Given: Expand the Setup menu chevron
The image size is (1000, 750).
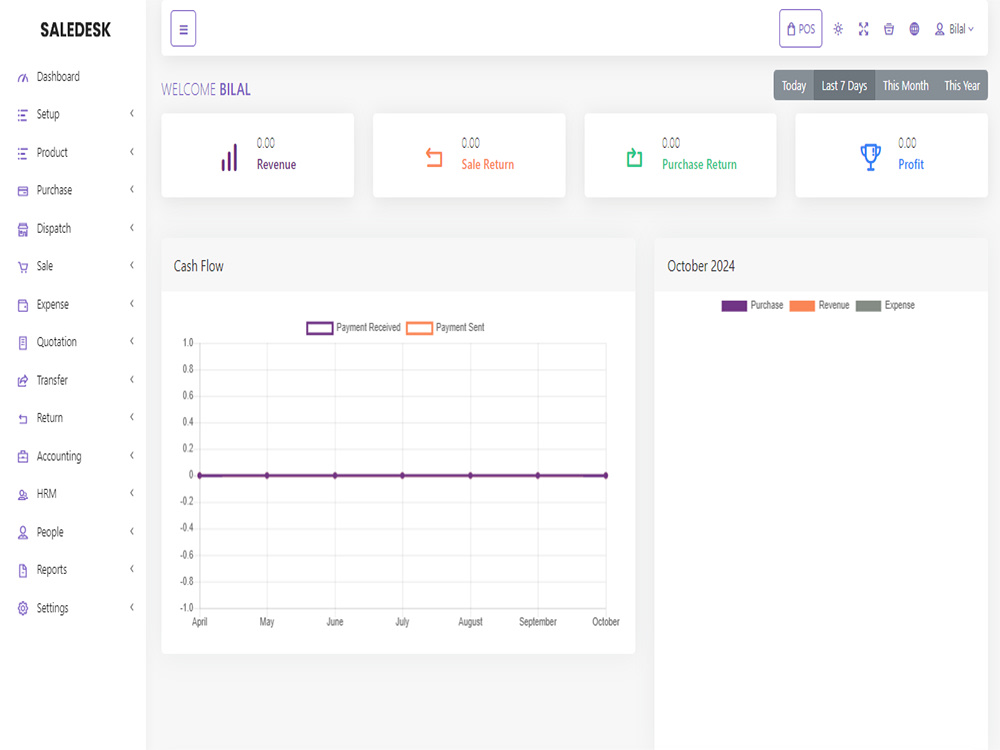Looking at the screenshot, I should 132,114.
